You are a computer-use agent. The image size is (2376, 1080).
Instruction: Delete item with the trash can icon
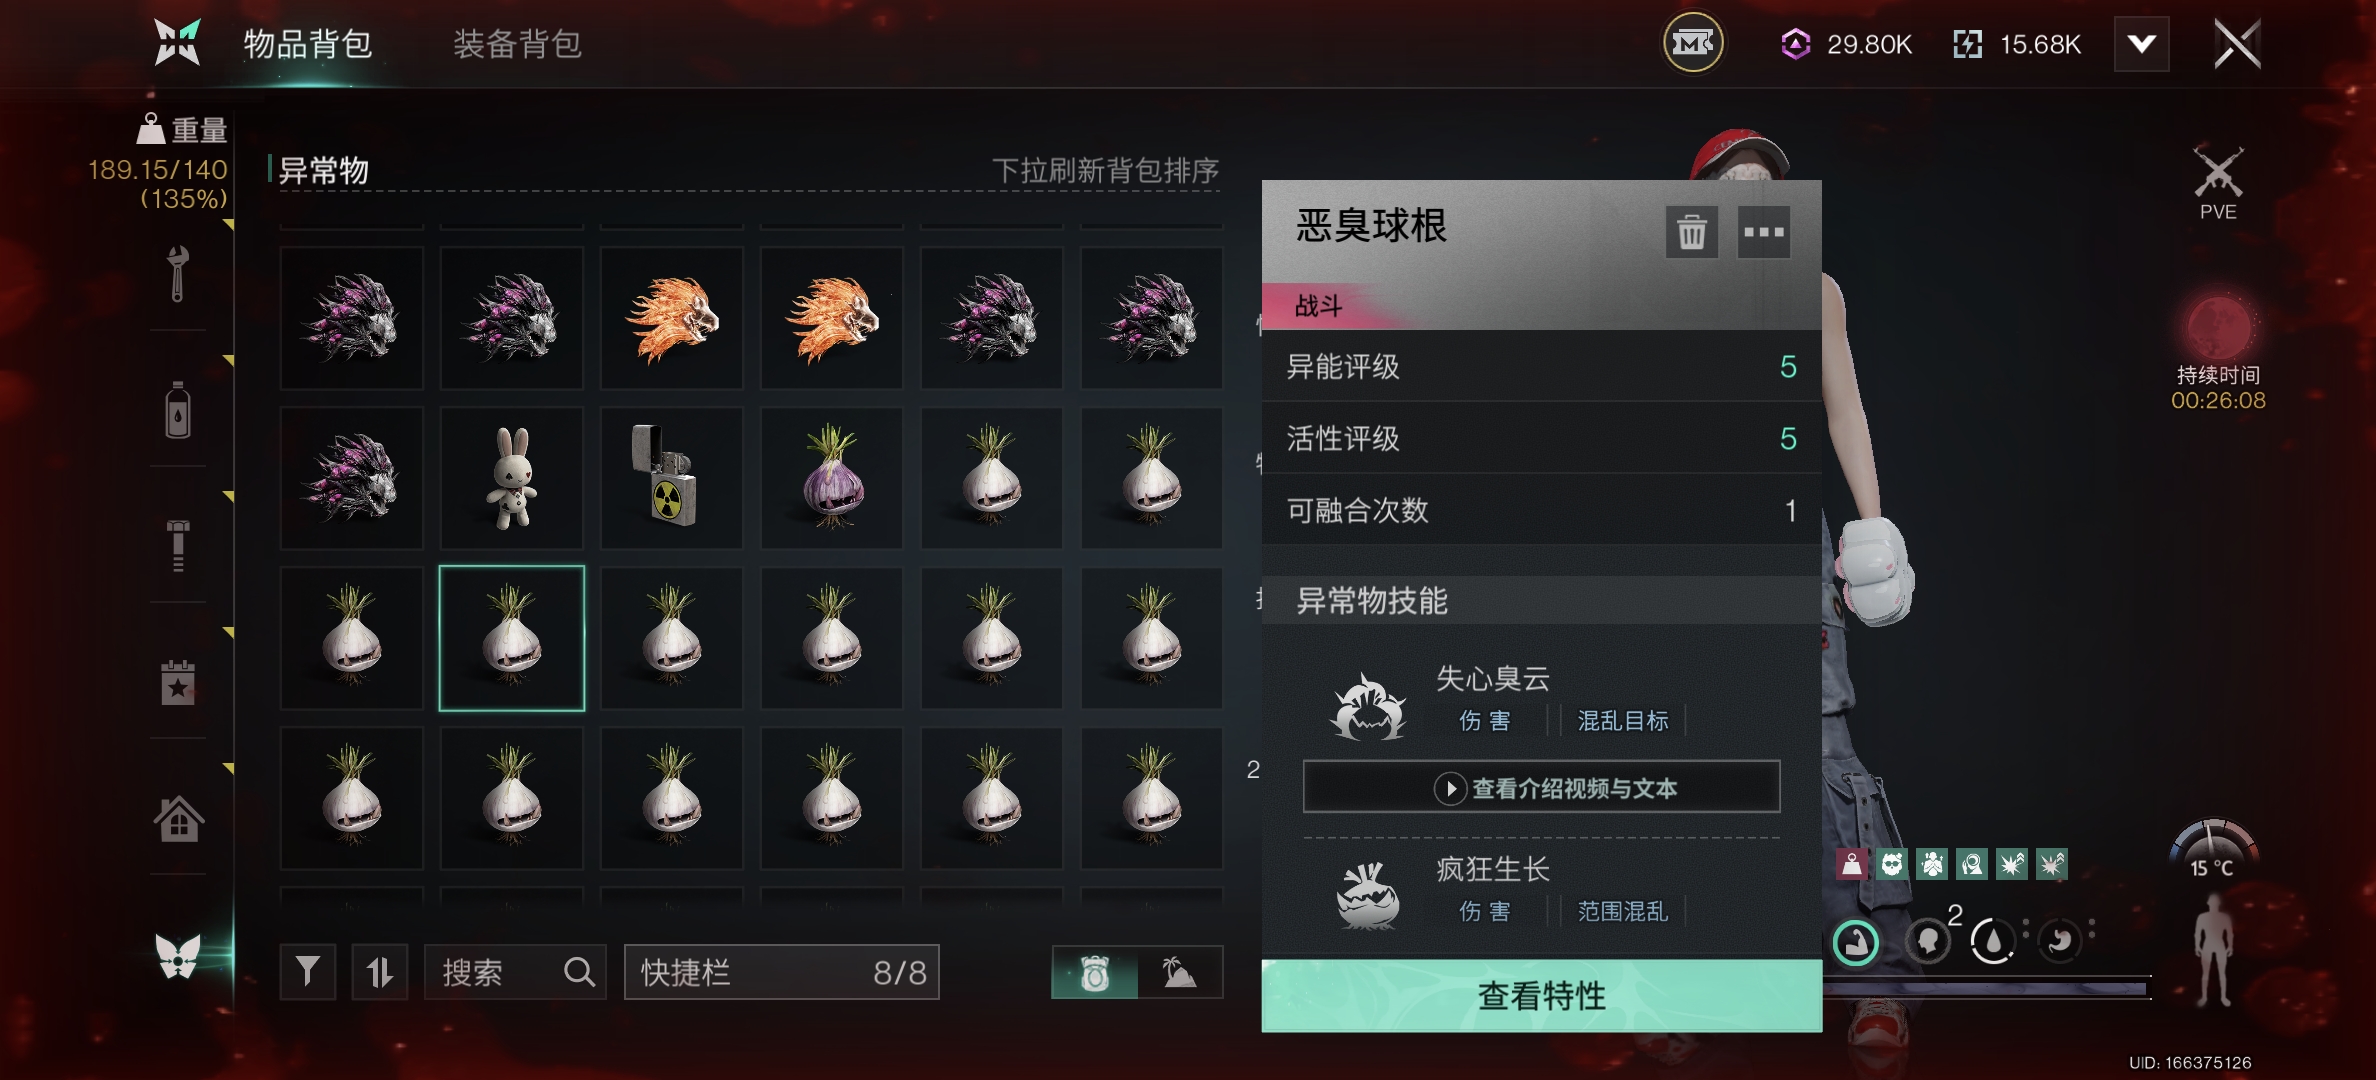tap(1691, 232)
